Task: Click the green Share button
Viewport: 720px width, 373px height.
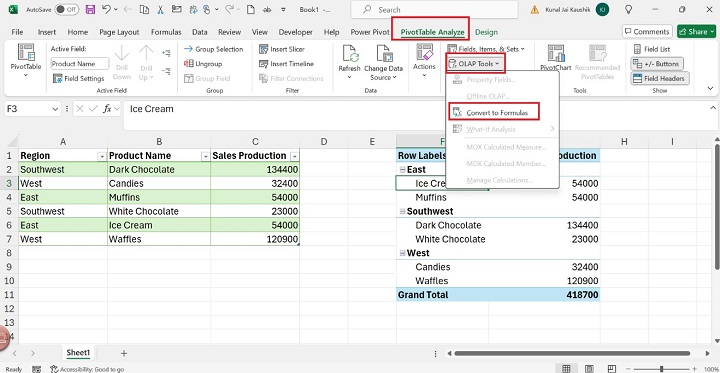Action: (x=696, y=32)
